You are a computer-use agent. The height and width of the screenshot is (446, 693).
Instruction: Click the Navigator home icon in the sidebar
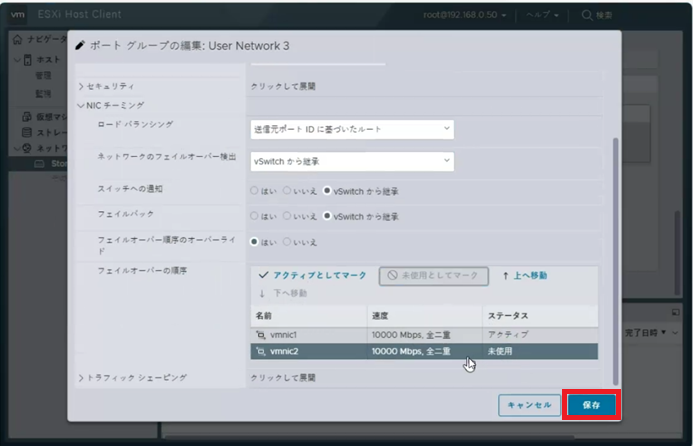(x=19, y=39)
